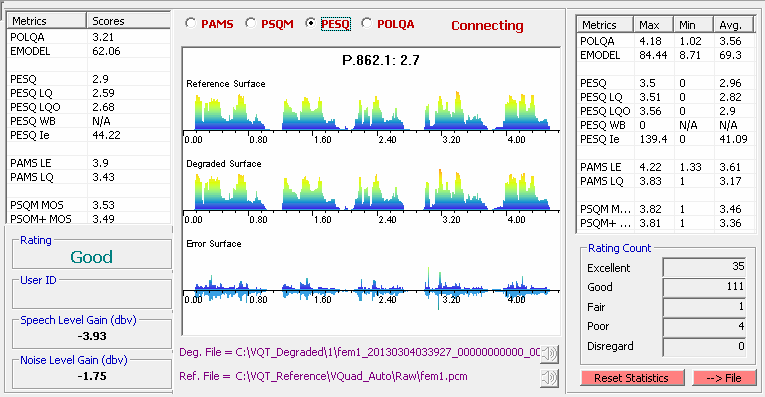Select the PAMS radio button
The image size is (765, 397).
[x=191, y=23]
